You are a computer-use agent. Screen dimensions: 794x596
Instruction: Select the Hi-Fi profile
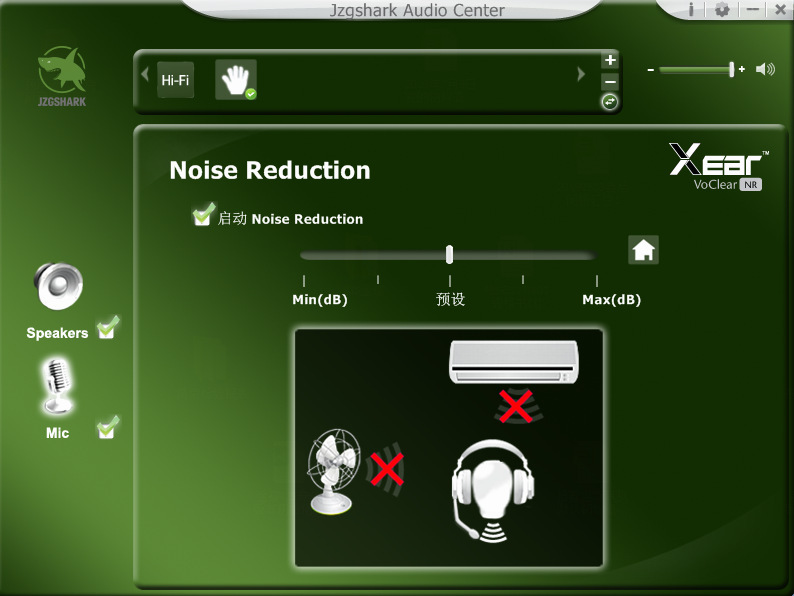(176, 80)
